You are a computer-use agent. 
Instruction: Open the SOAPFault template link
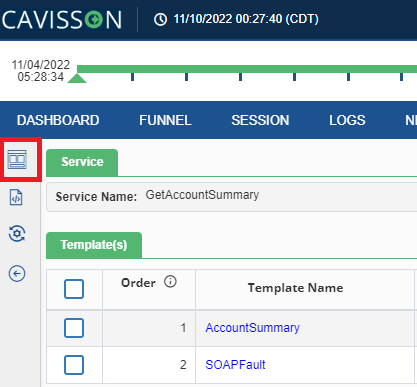point(235,365)
